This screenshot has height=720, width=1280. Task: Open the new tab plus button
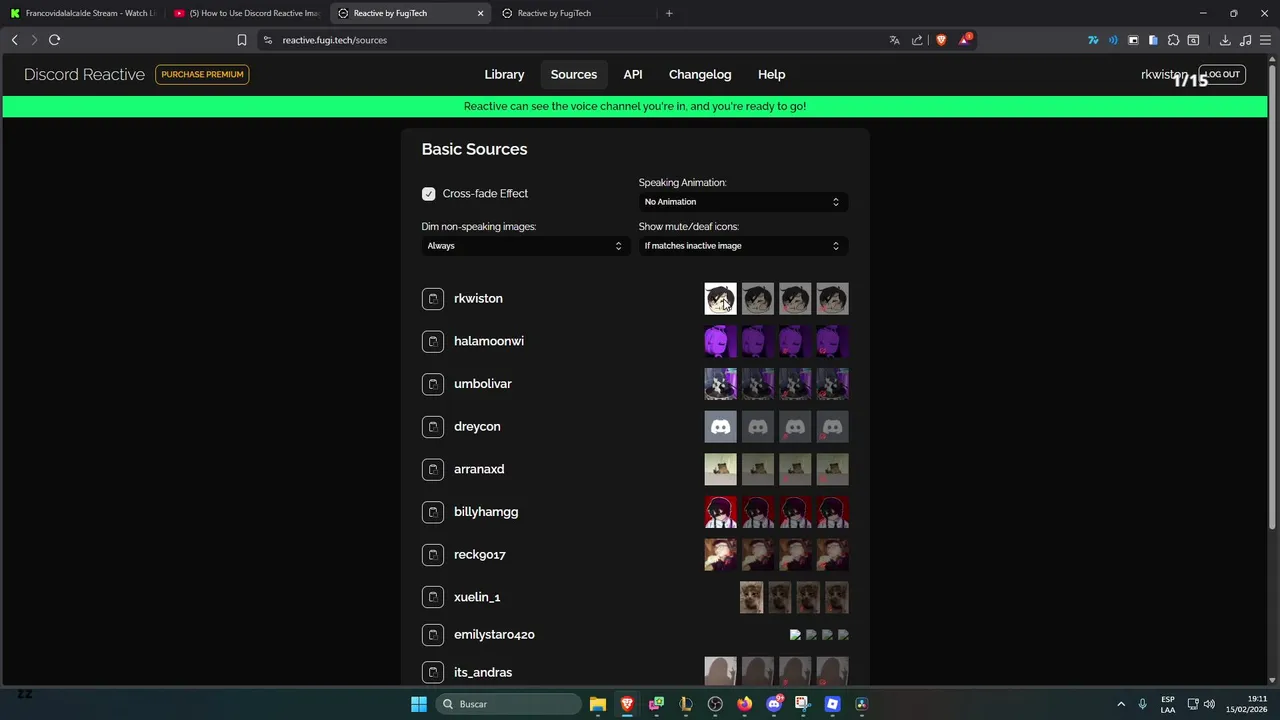pos(669,13)
